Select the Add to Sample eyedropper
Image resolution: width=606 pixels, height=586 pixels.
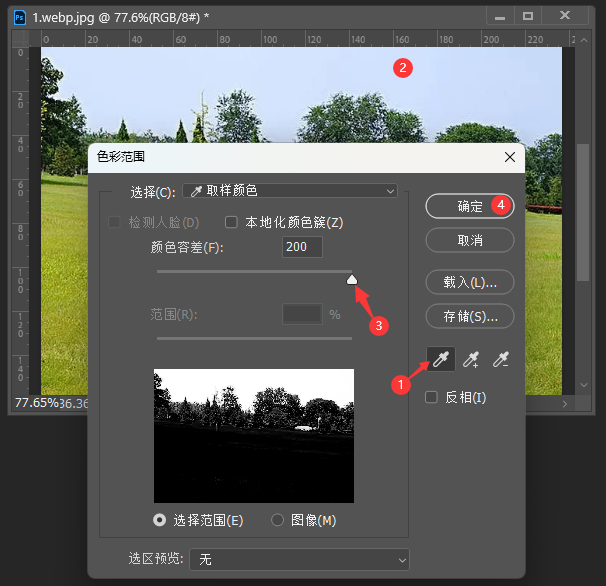point(471,359)
